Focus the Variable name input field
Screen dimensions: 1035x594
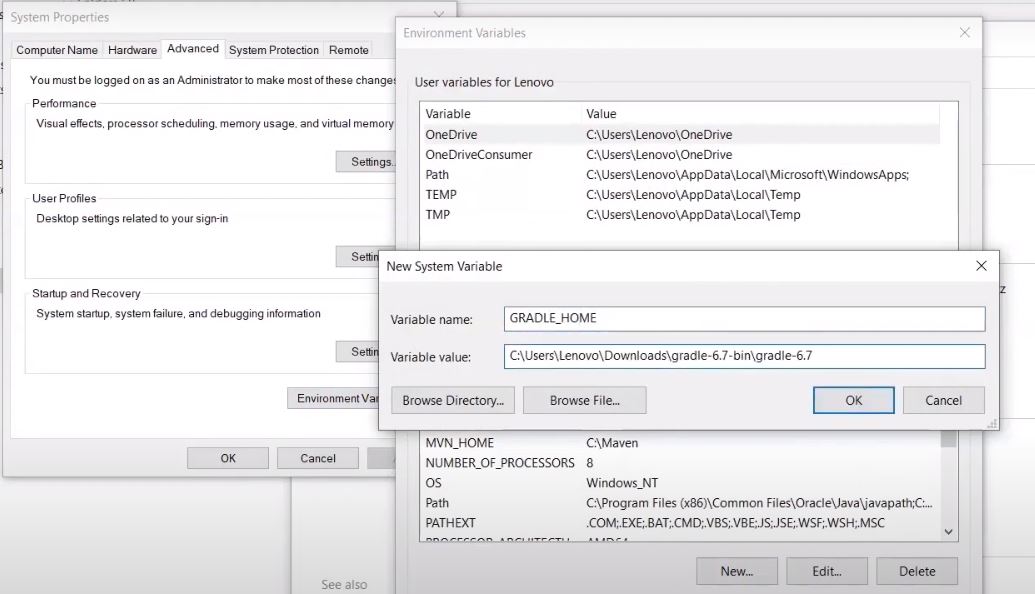(x=744, y=319)
